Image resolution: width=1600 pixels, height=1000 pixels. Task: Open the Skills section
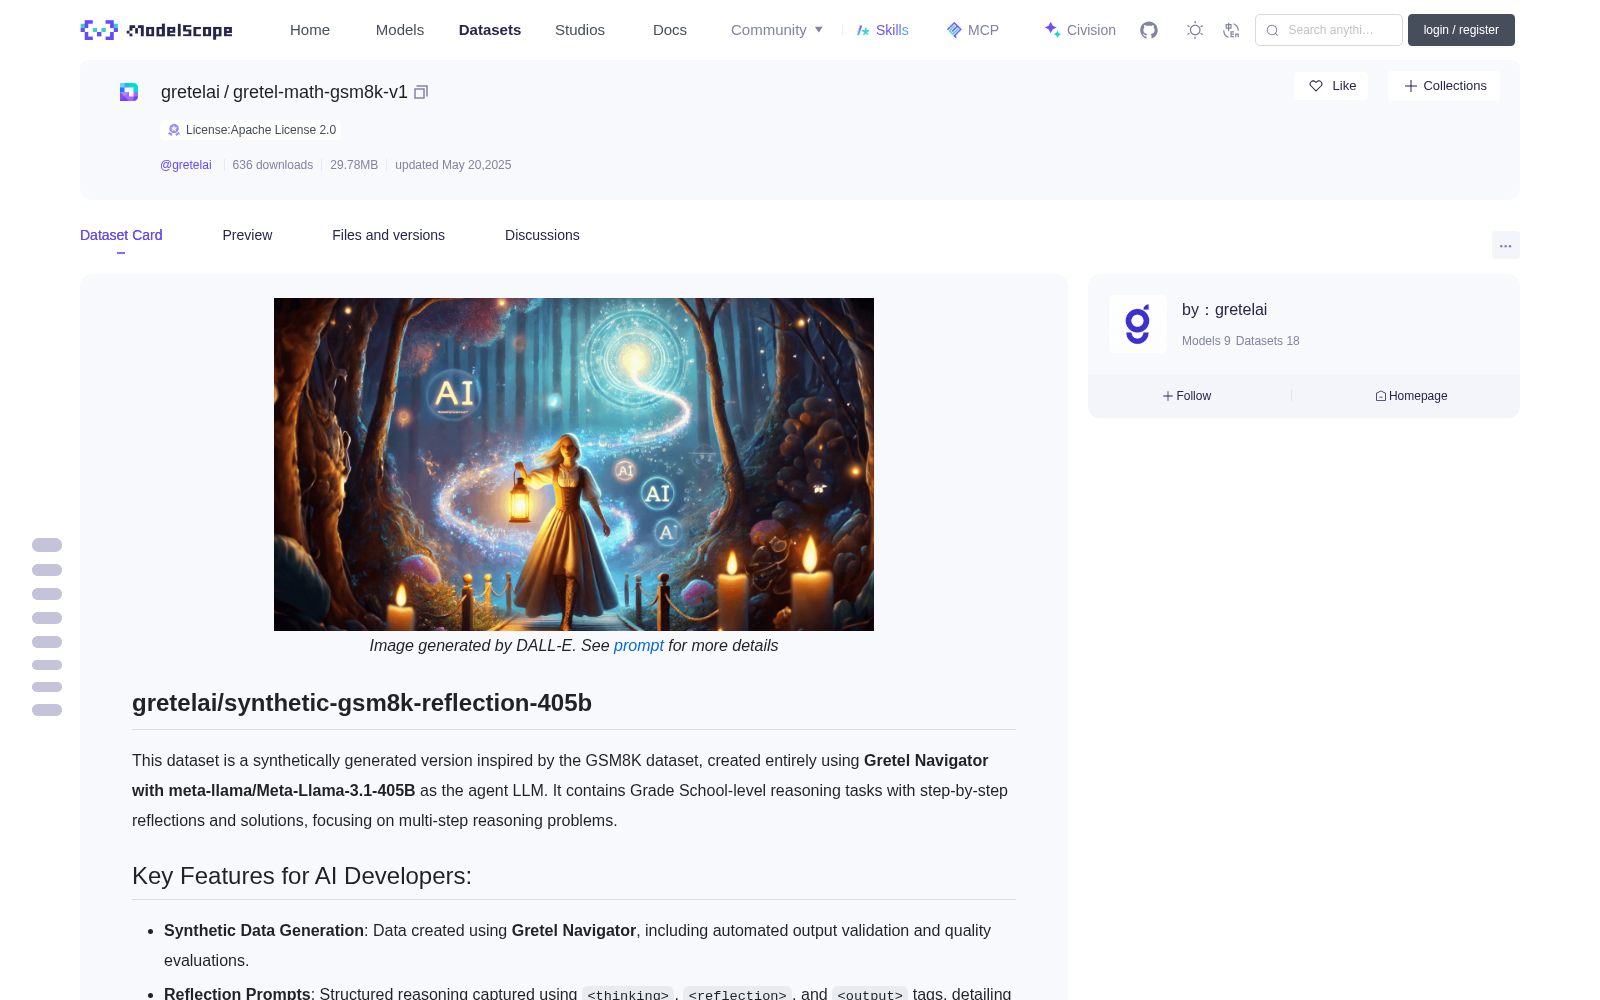point(882,30)
